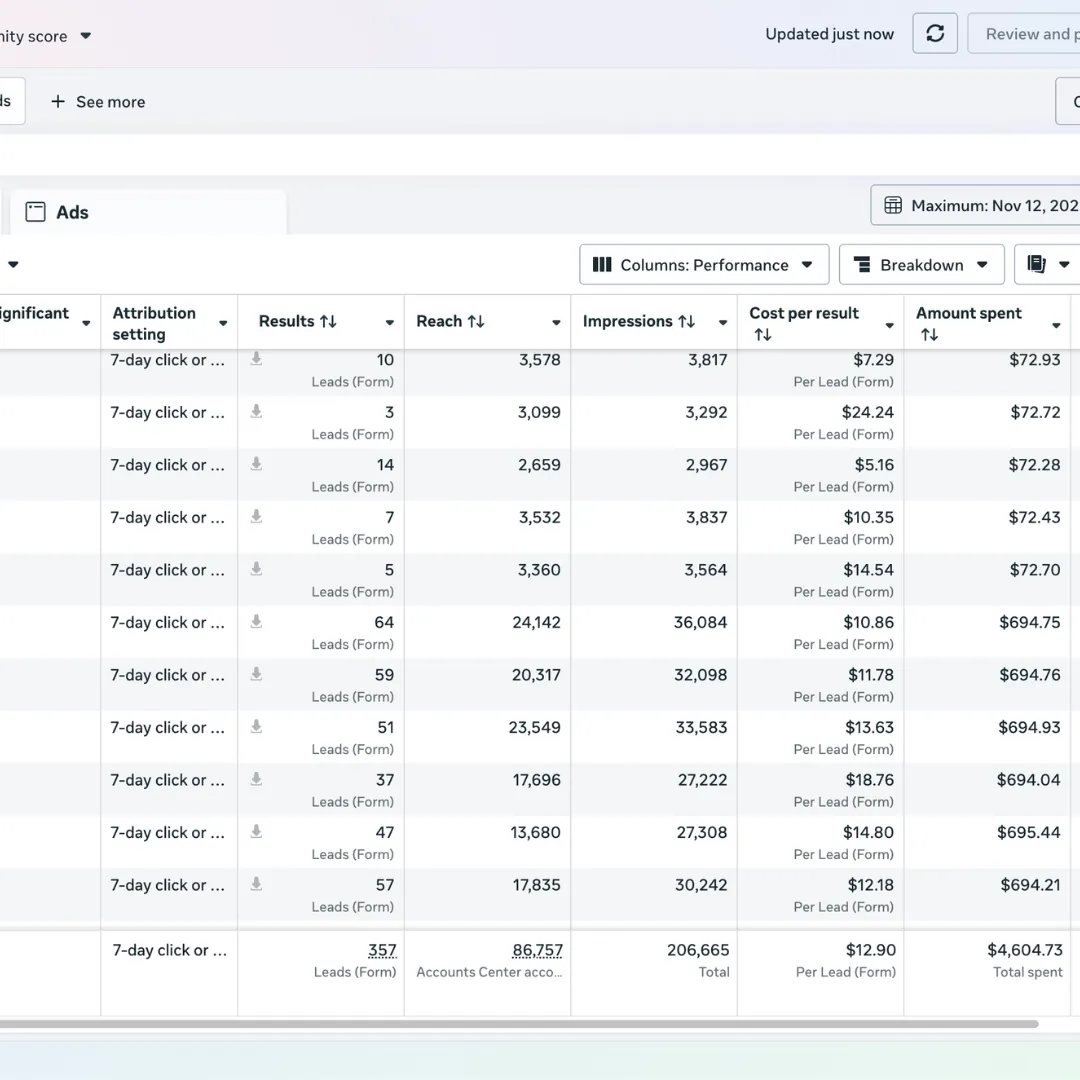Click See more button

(98, 102)
